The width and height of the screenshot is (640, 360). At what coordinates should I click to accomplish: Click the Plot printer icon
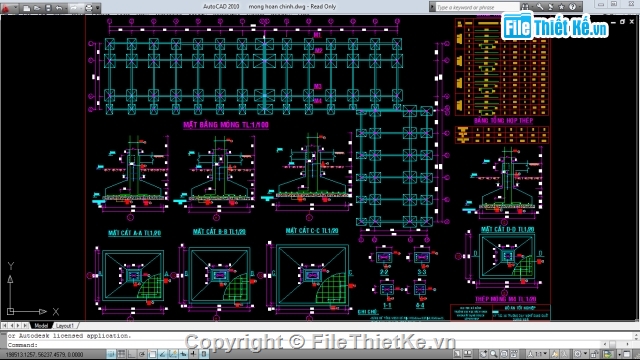[89, 8]
